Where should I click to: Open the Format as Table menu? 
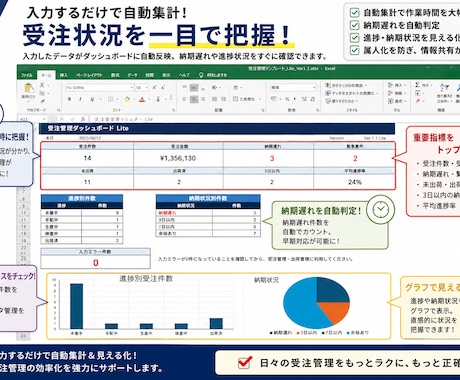tap(352, 93)
